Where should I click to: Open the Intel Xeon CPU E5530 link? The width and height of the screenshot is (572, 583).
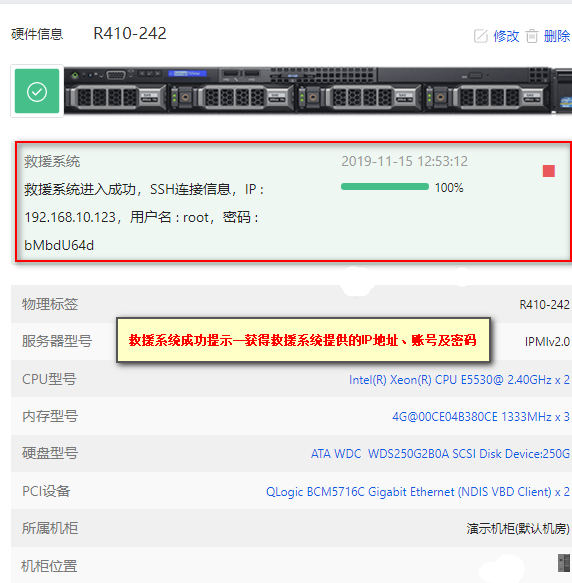tap(459, 380)
